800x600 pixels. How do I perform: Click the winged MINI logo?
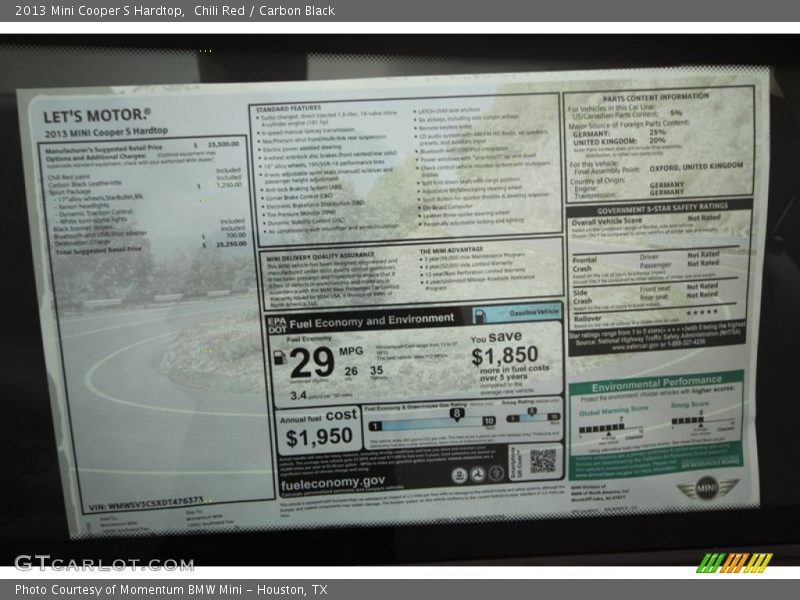(x=707, y=488)
